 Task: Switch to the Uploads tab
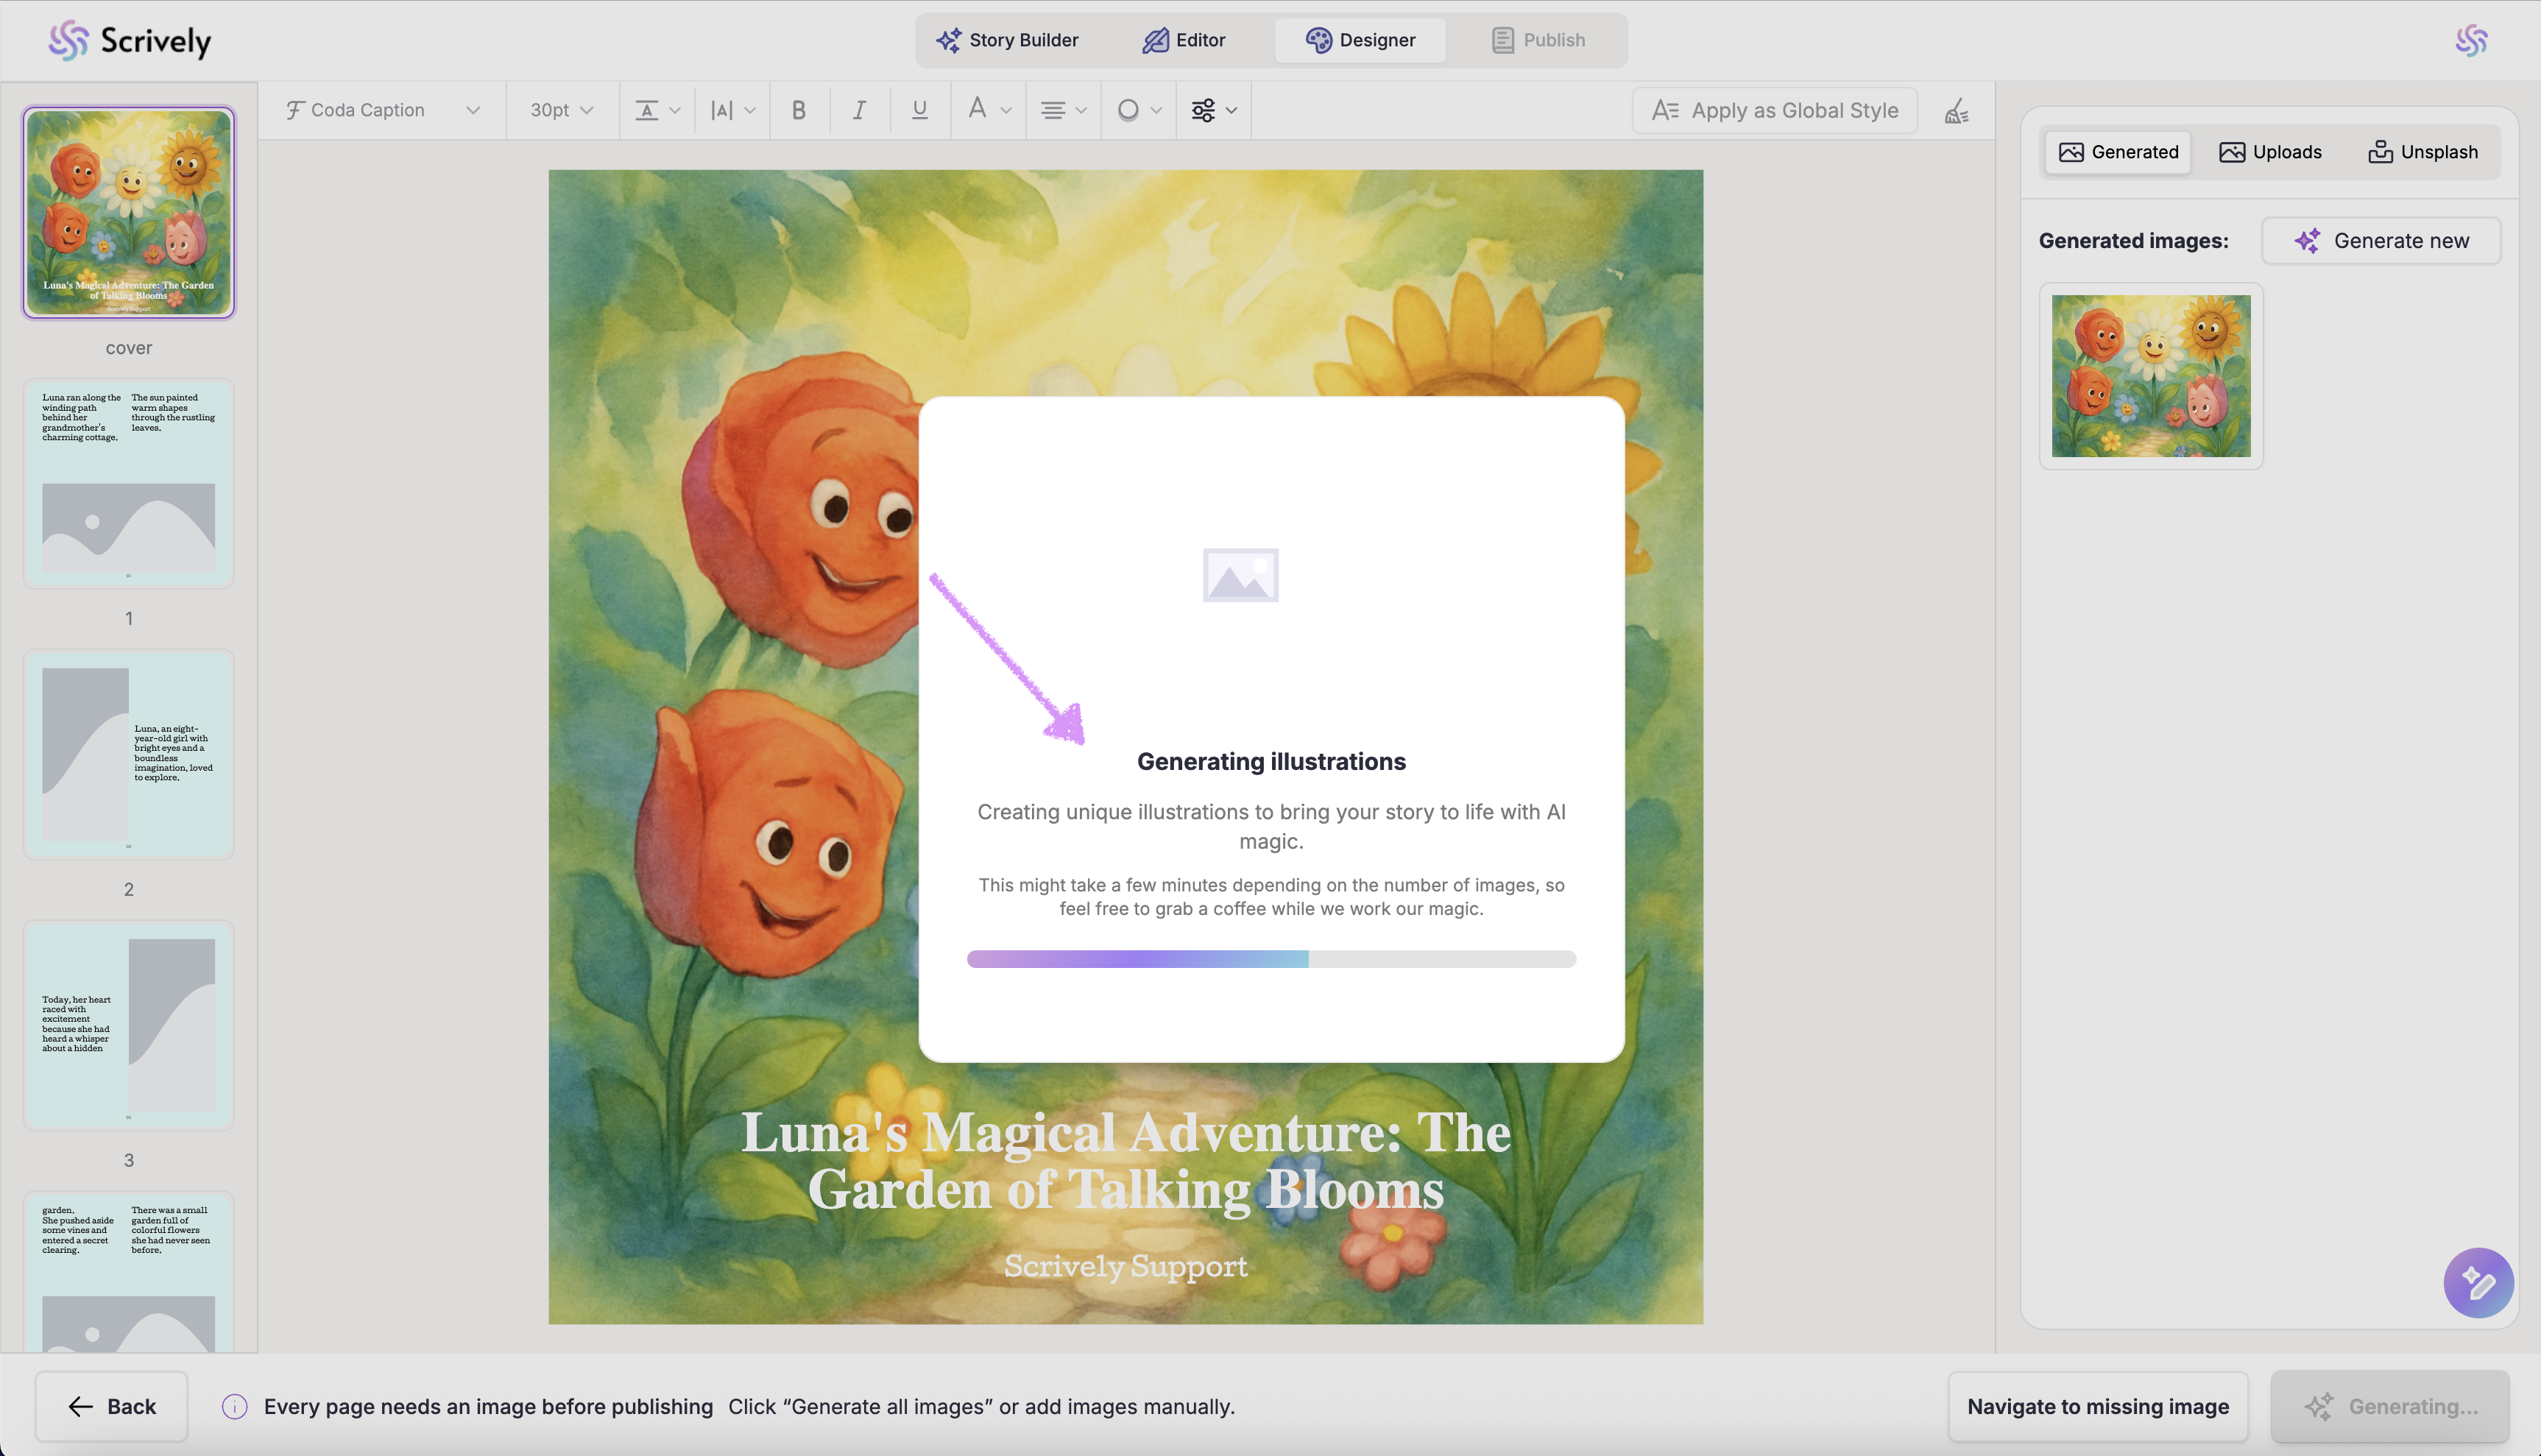click(x=2270, y=152)
